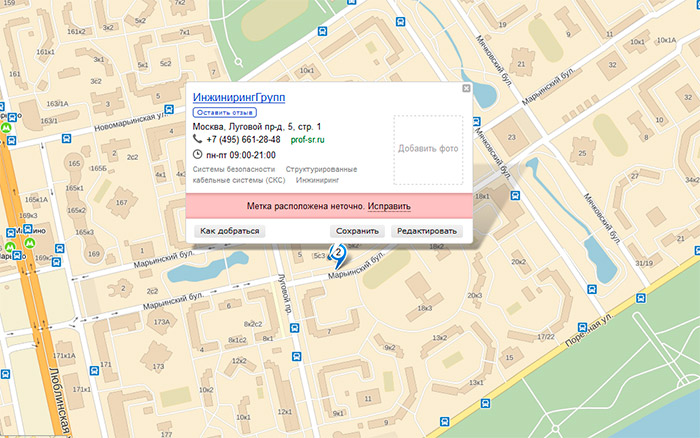
Task: Click the clock icon beside working hours
Action: click(x=197, y=155)
